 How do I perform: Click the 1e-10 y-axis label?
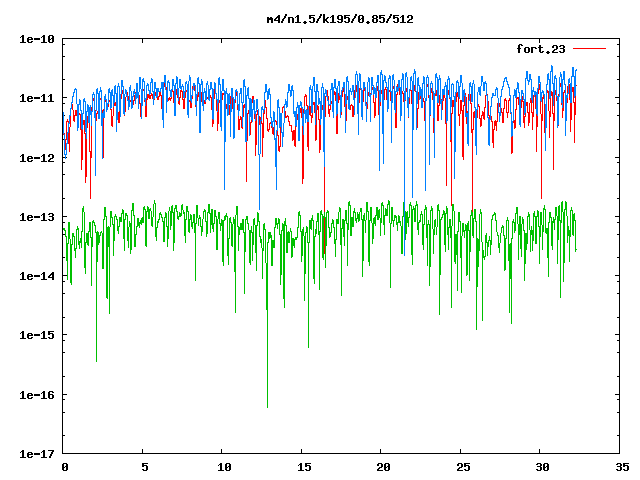pyautogui.click(x=37, y=39)
